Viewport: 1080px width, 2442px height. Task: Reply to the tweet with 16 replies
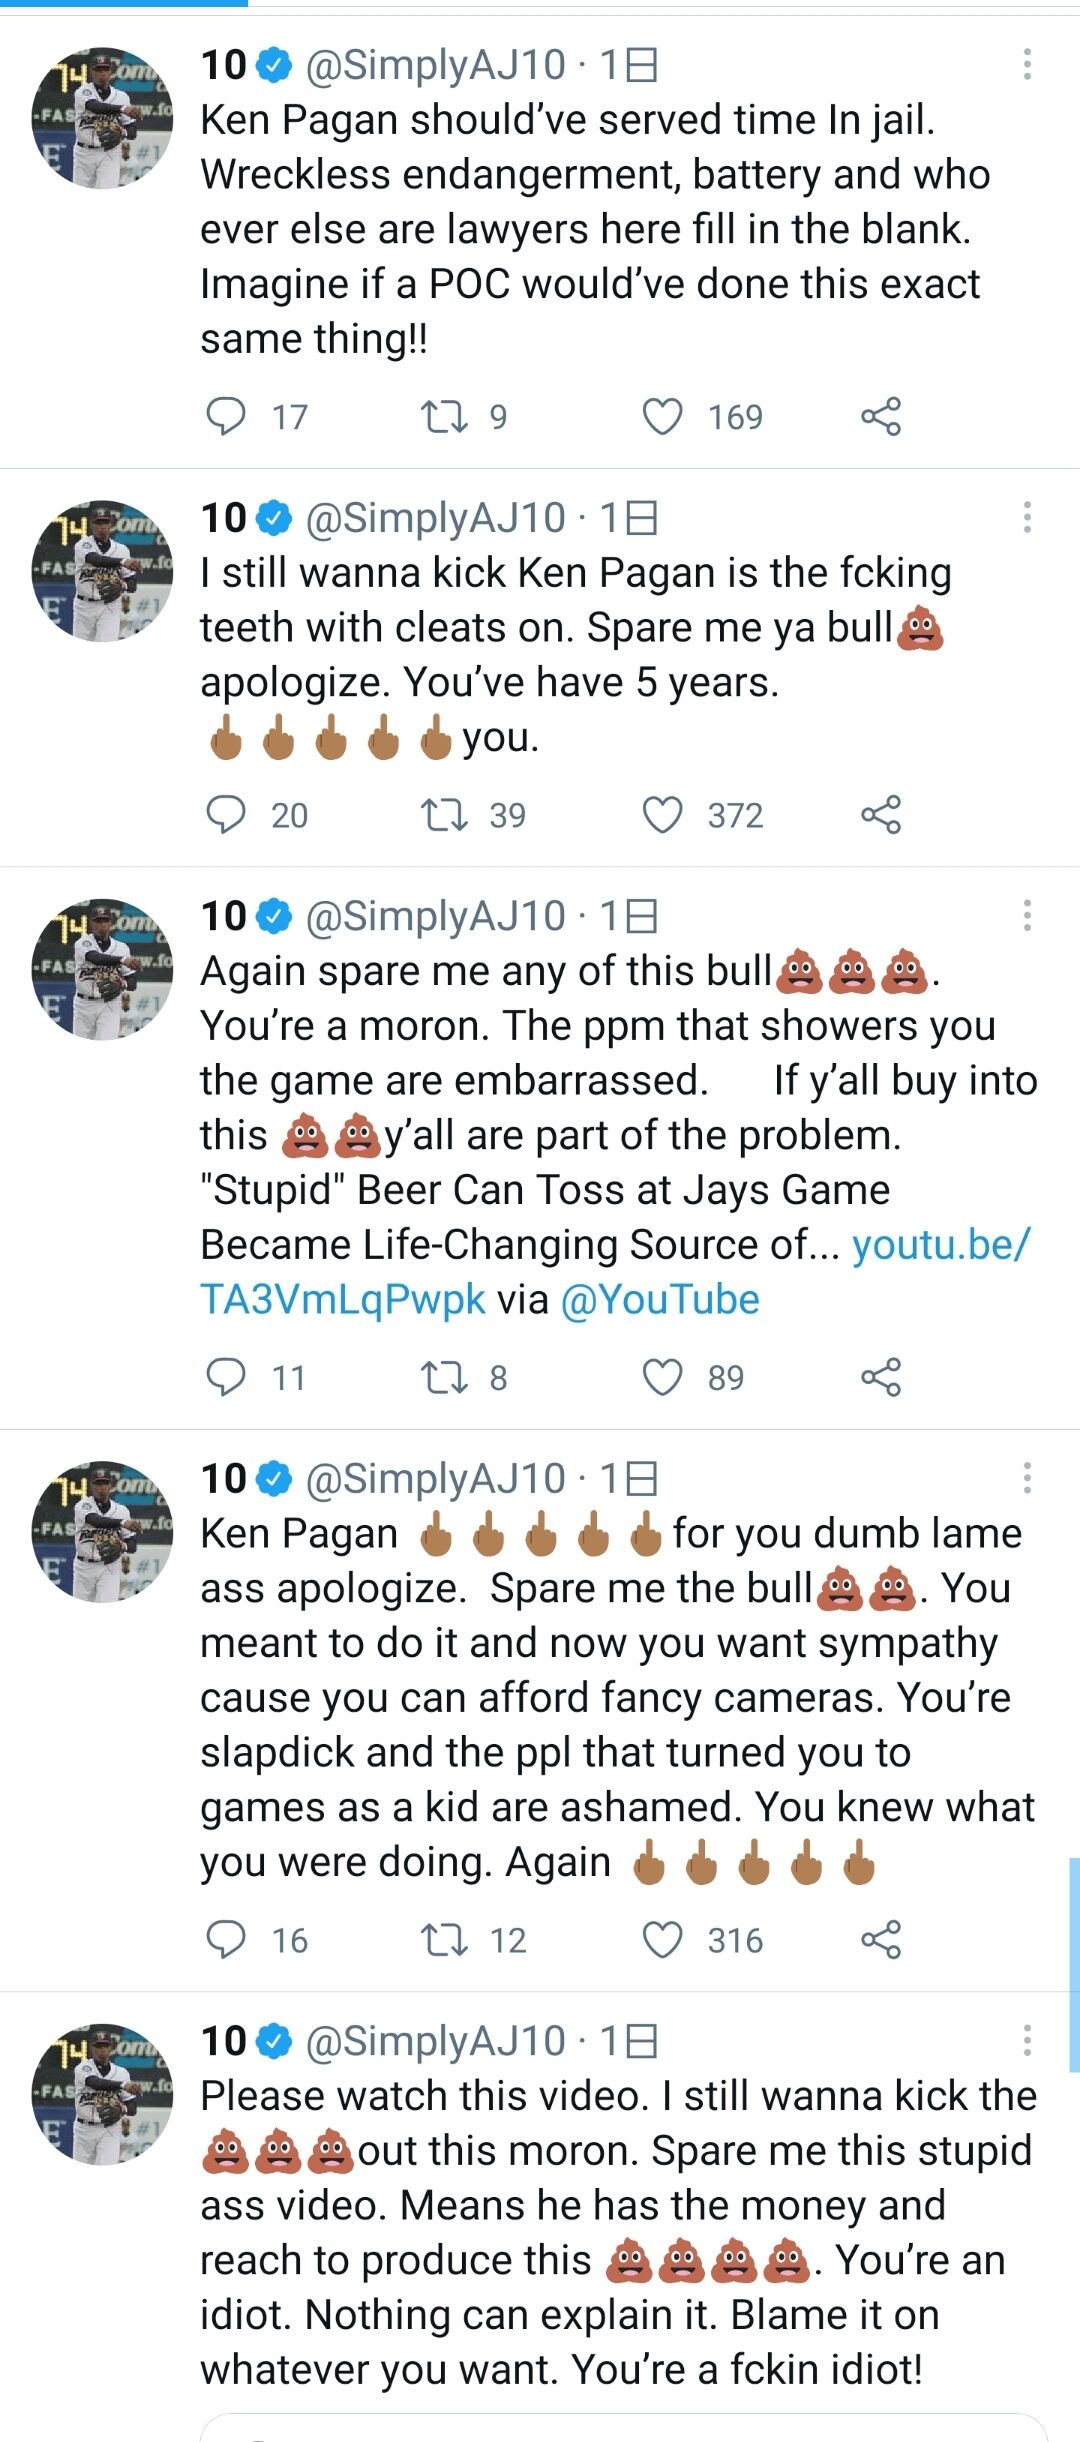(x=226, y=1940)
